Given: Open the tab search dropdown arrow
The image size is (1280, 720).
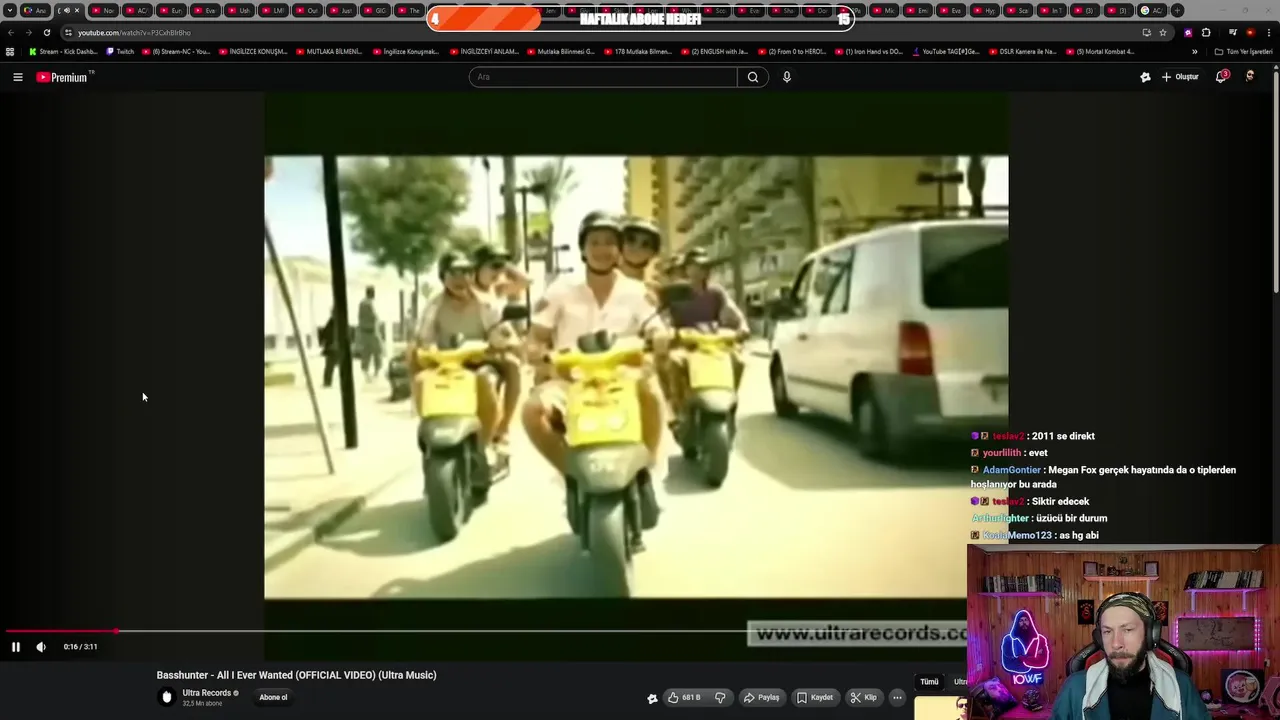Looking at the screenshot, I should point(9,11).
